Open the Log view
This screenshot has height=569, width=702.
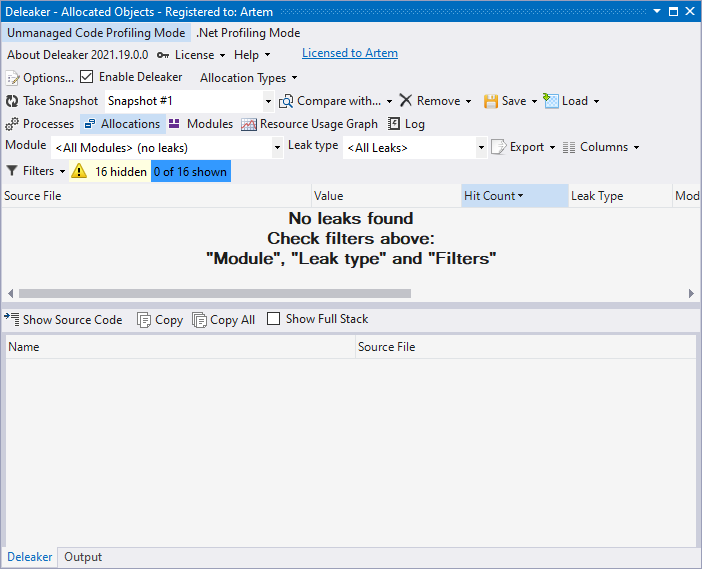[407, 124]
